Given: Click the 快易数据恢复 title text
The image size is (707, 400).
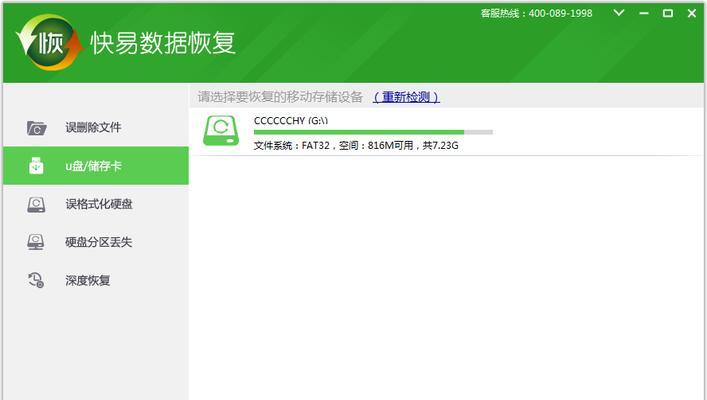Looking at the screenshot, I should point(163,43).
